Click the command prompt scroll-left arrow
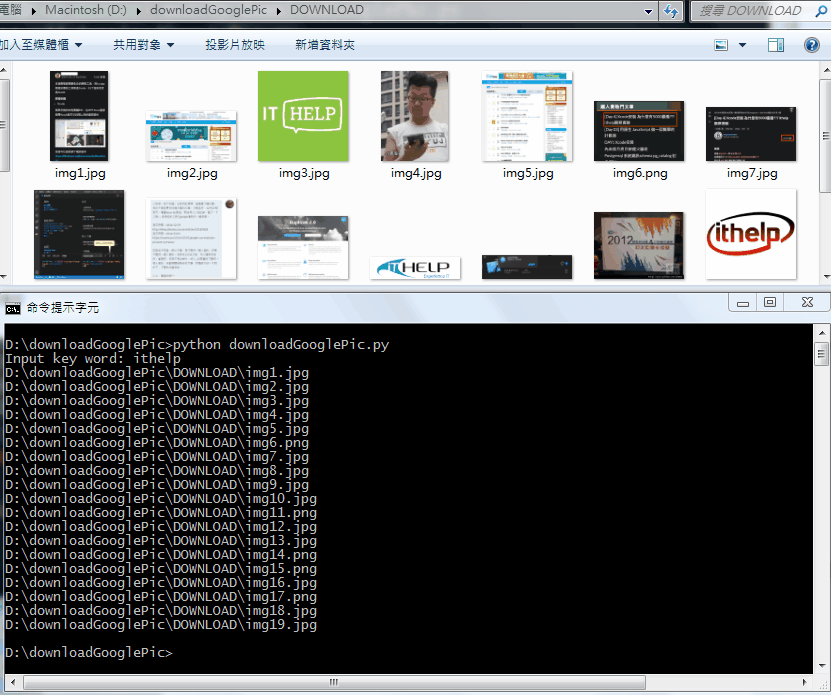The width and height of the screenshot is (831, 695). [13, 682]
